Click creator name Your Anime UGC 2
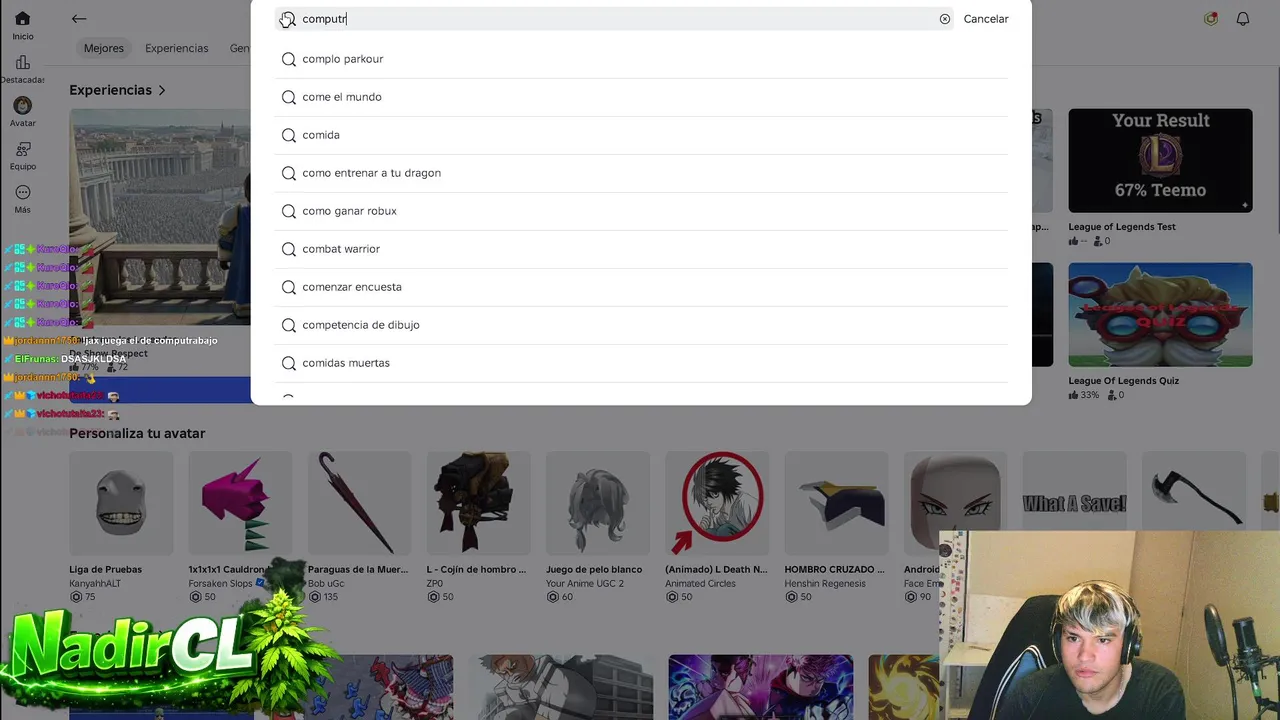This screenshot has height=720, width=1280. click(584, 584)
